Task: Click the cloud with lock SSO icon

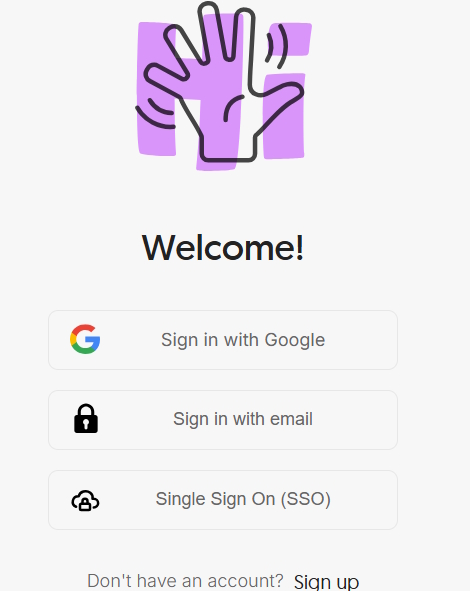Action: [x=86, y=501]
